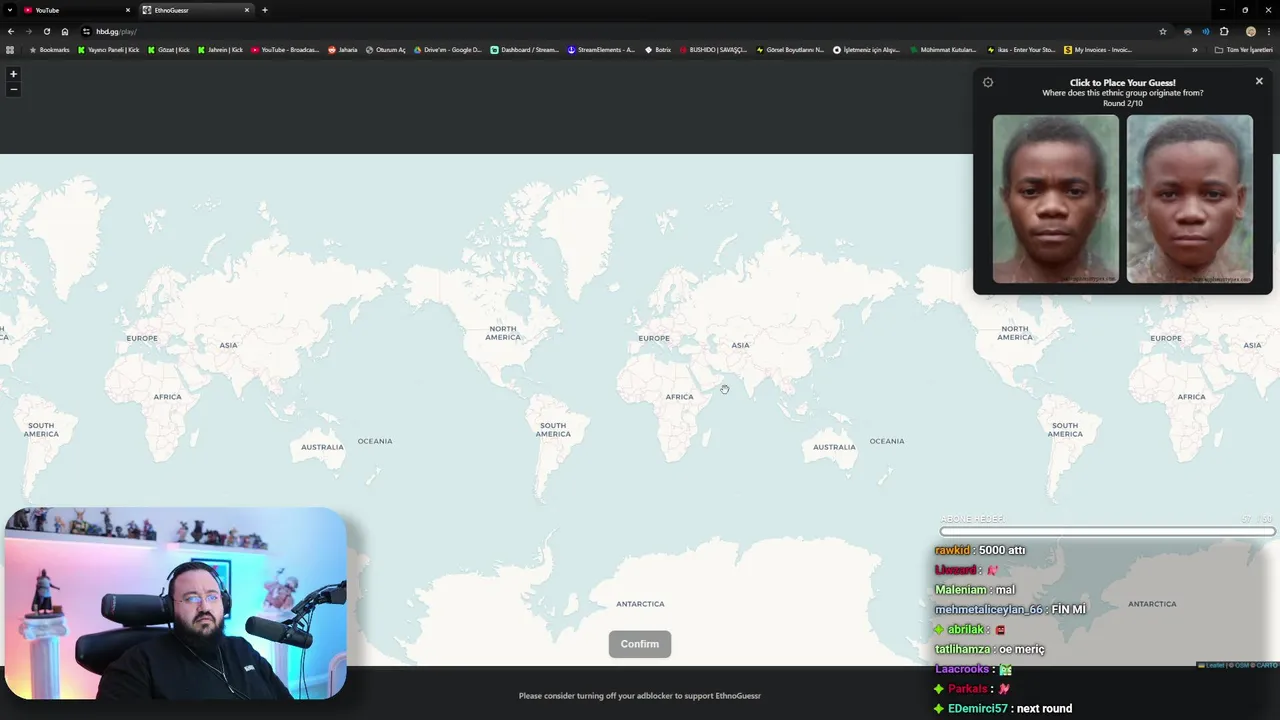Open the Chrome three-dot menu
The height and width of the screenshot is (720, 1280).
[1269, 31]
